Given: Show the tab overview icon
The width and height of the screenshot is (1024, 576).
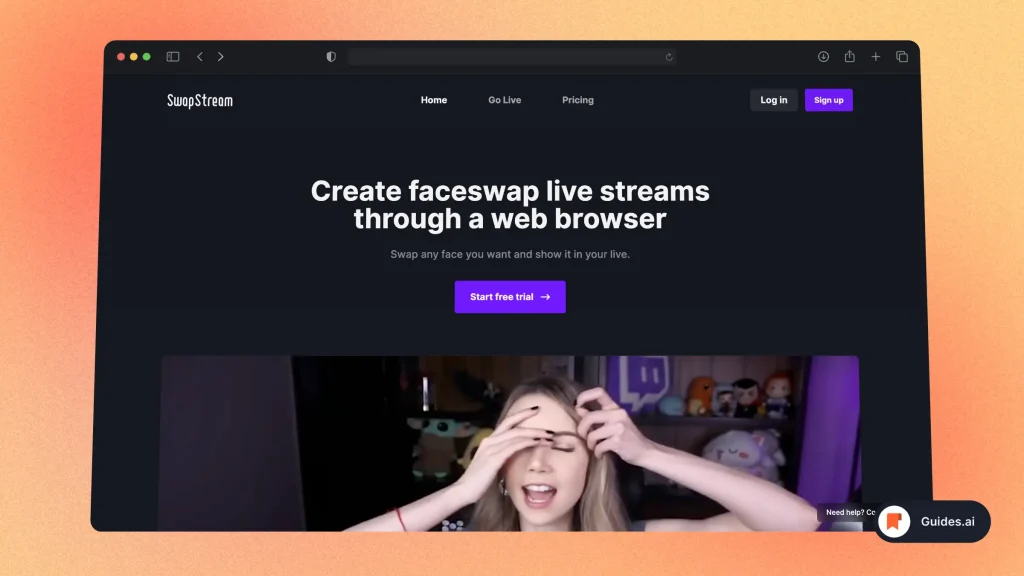Looking at the screenshot, I should (901, 57).
